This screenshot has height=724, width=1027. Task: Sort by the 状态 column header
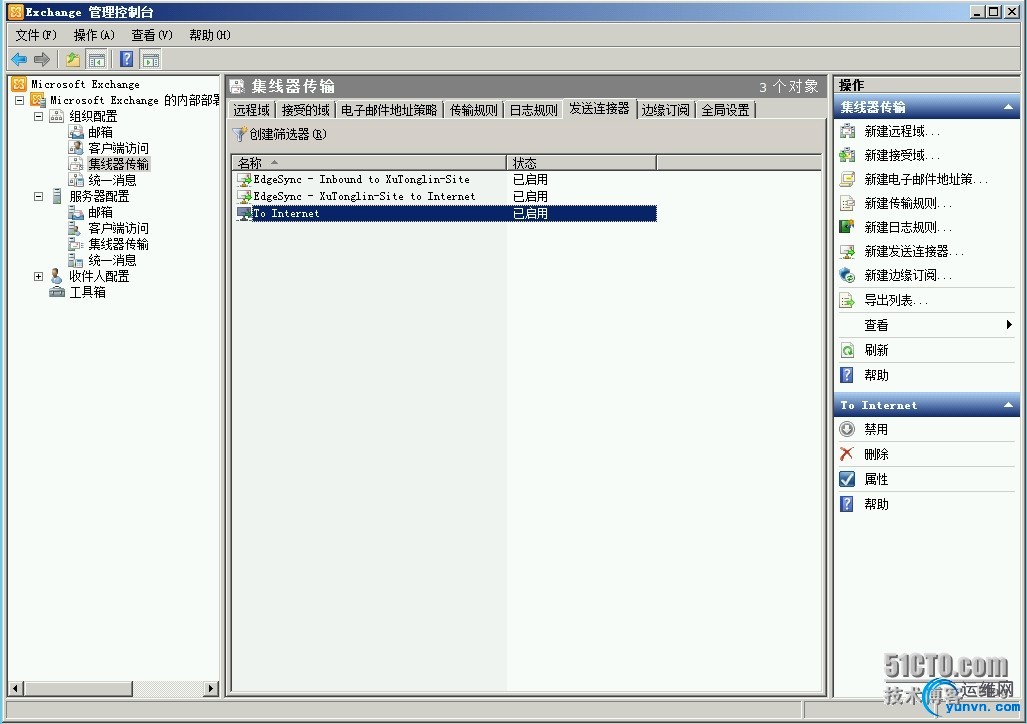582,162
